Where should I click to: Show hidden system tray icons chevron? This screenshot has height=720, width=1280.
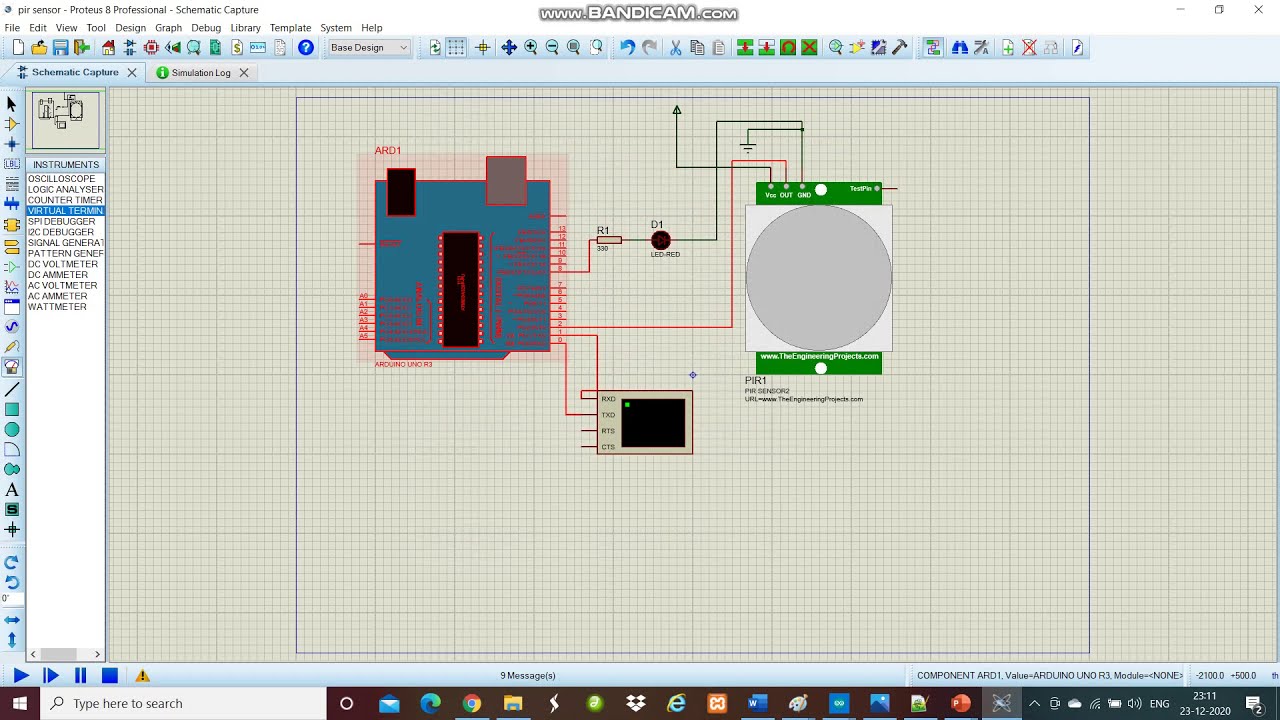point(1034,704)
